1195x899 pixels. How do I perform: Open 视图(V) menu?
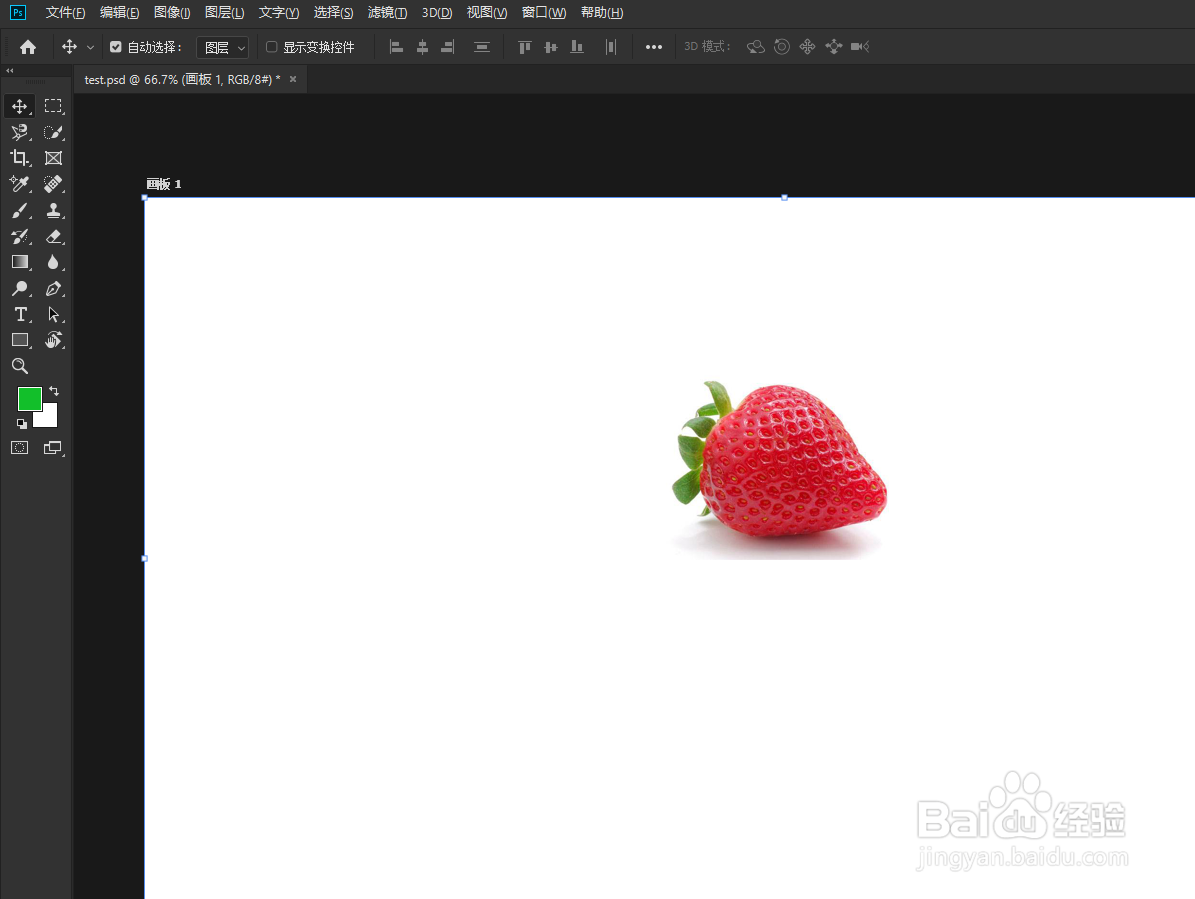487,12
